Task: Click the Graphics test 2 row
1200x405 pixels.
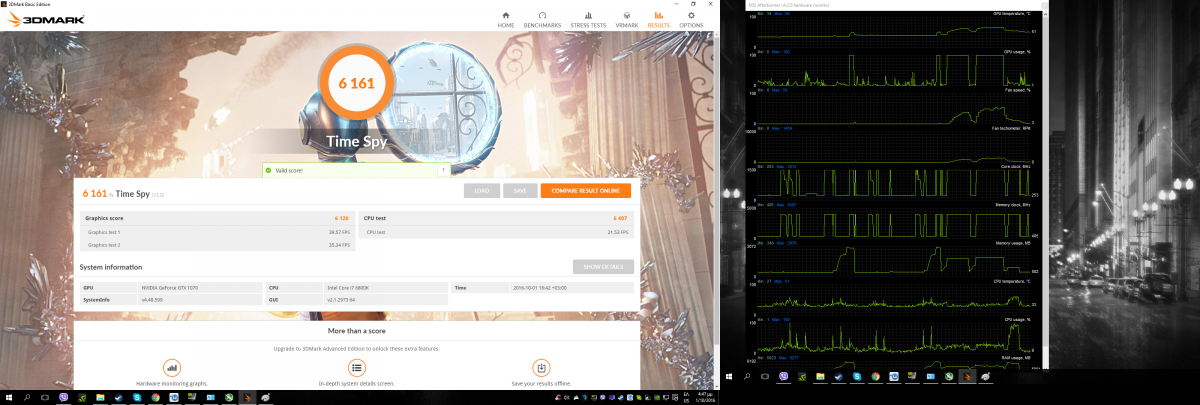Action: (217, 243)
